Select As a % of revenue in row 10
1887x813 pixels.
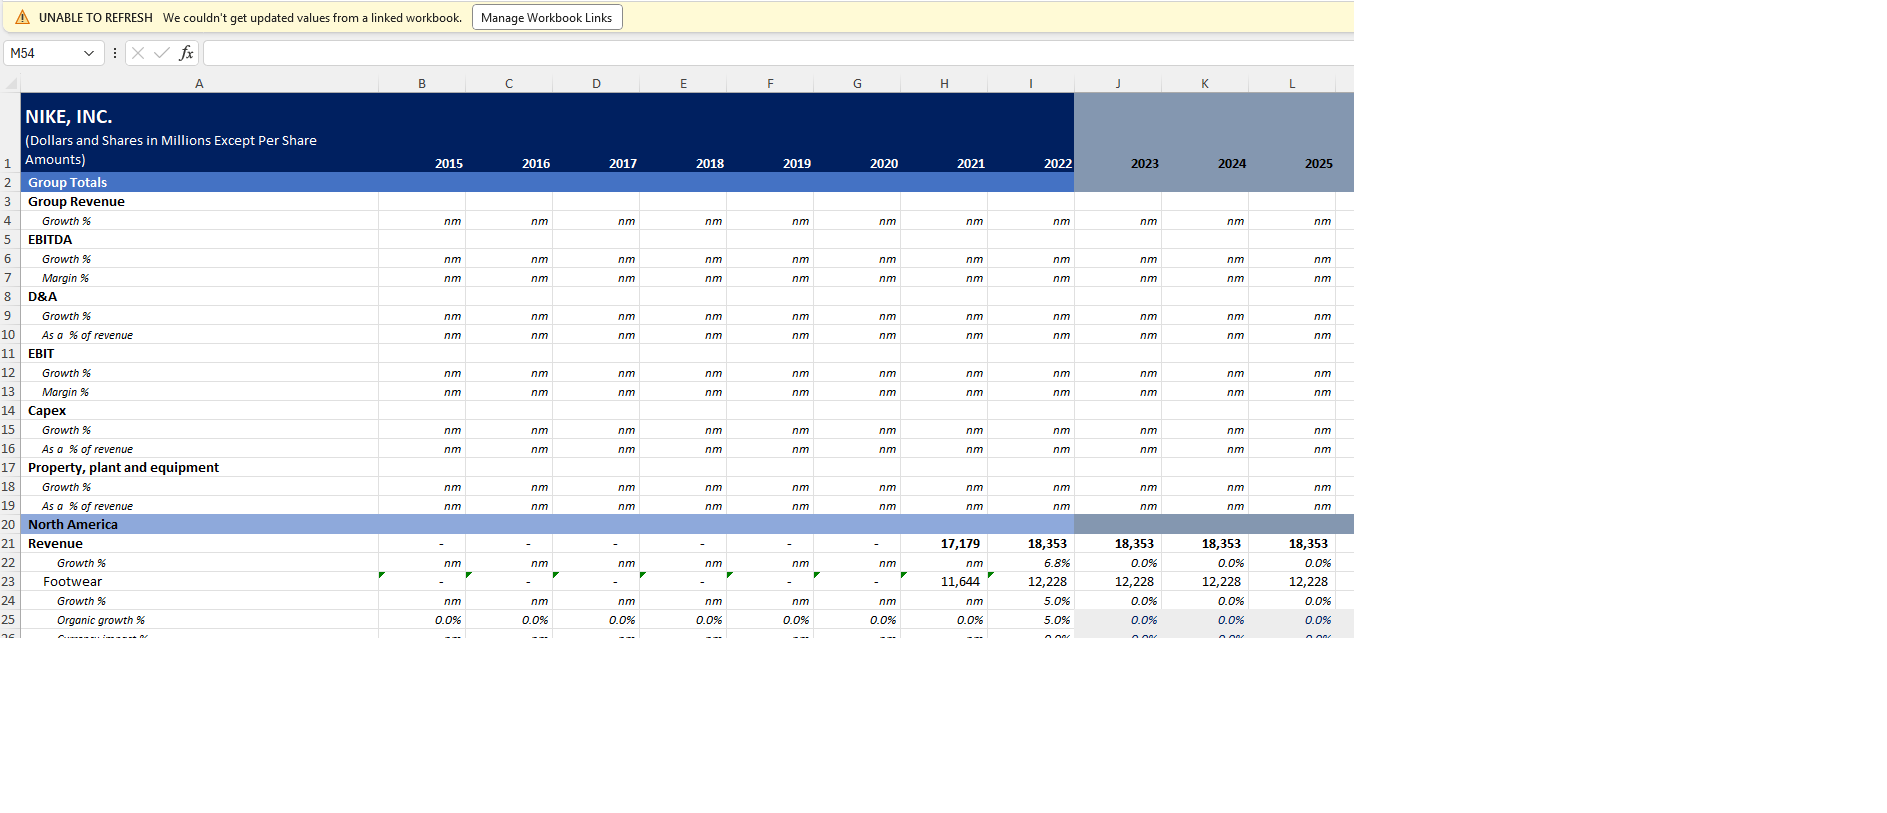tap(200, 335)
